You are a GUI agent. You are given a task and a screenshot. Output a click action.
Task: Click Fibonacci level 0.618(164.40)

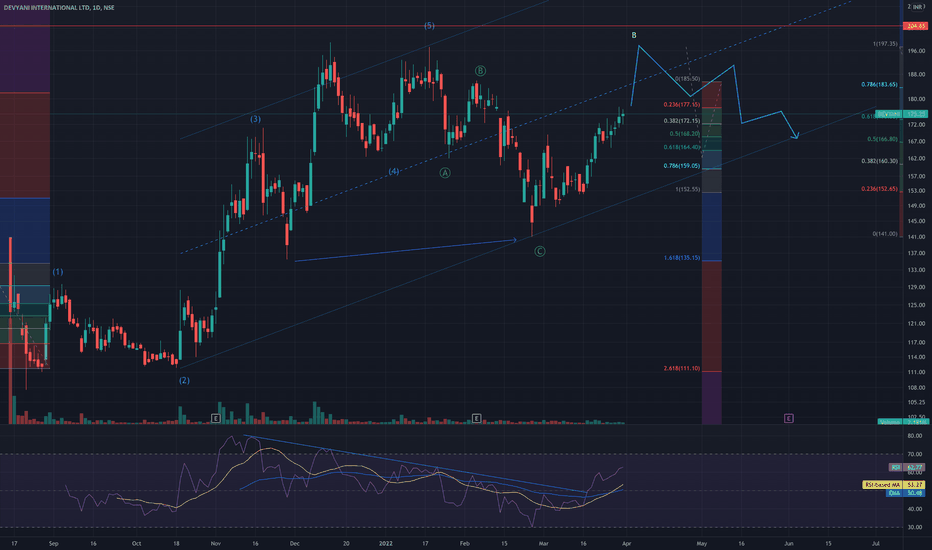coord(682,147)
